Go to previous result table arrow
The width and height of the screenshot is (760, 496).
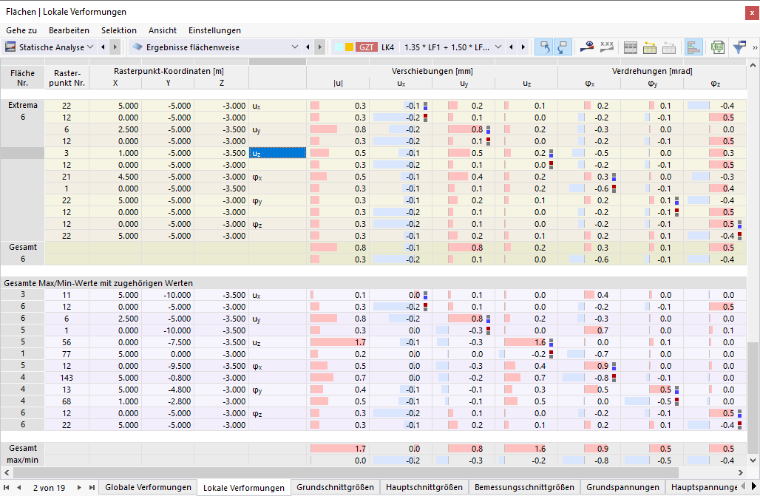click(308, 47)
